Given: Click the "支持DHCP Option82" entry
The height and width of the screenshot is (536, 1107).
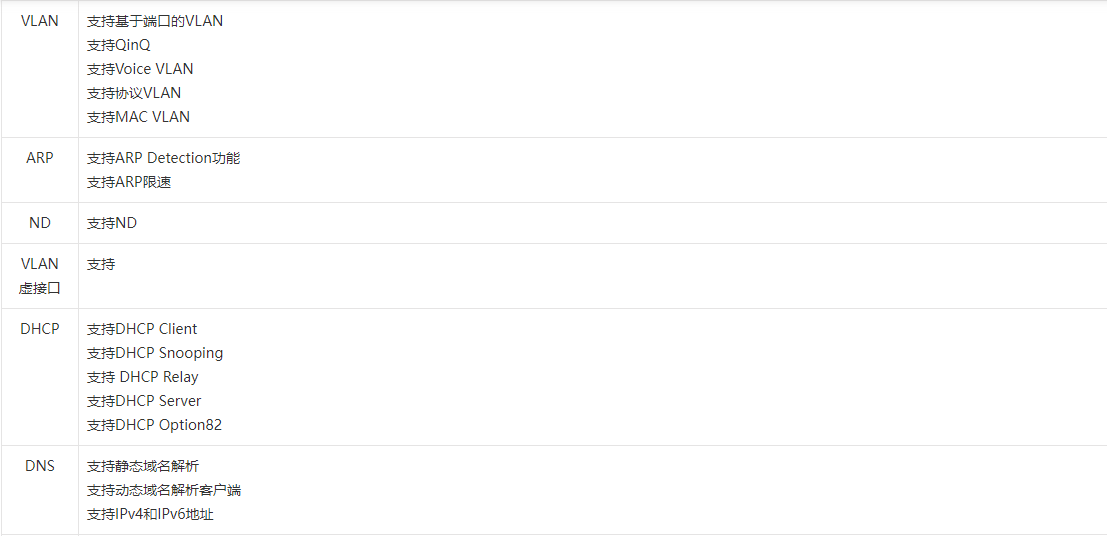Looking at the screenshot, I should 154,425.
